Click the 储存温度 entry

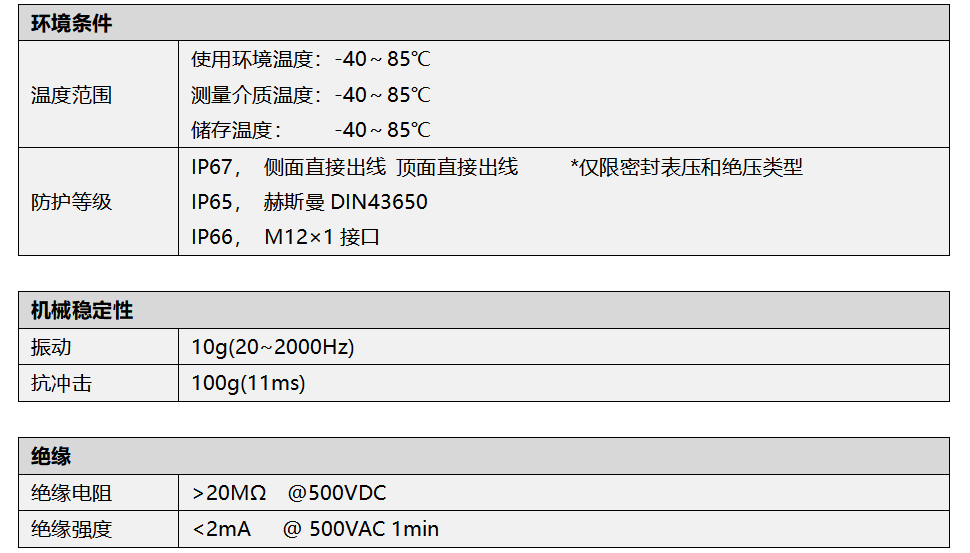point(311,130)
